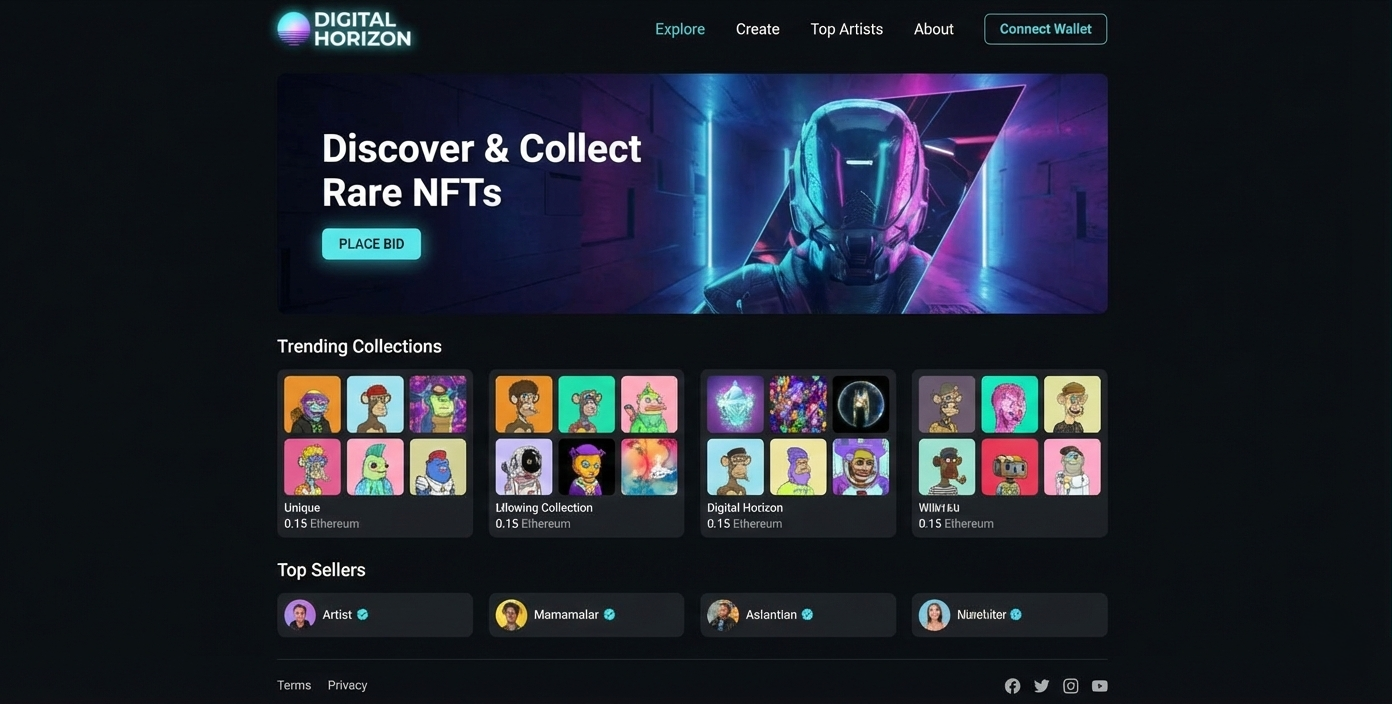Open the Instagram icon in footer

pos(1070,686)
